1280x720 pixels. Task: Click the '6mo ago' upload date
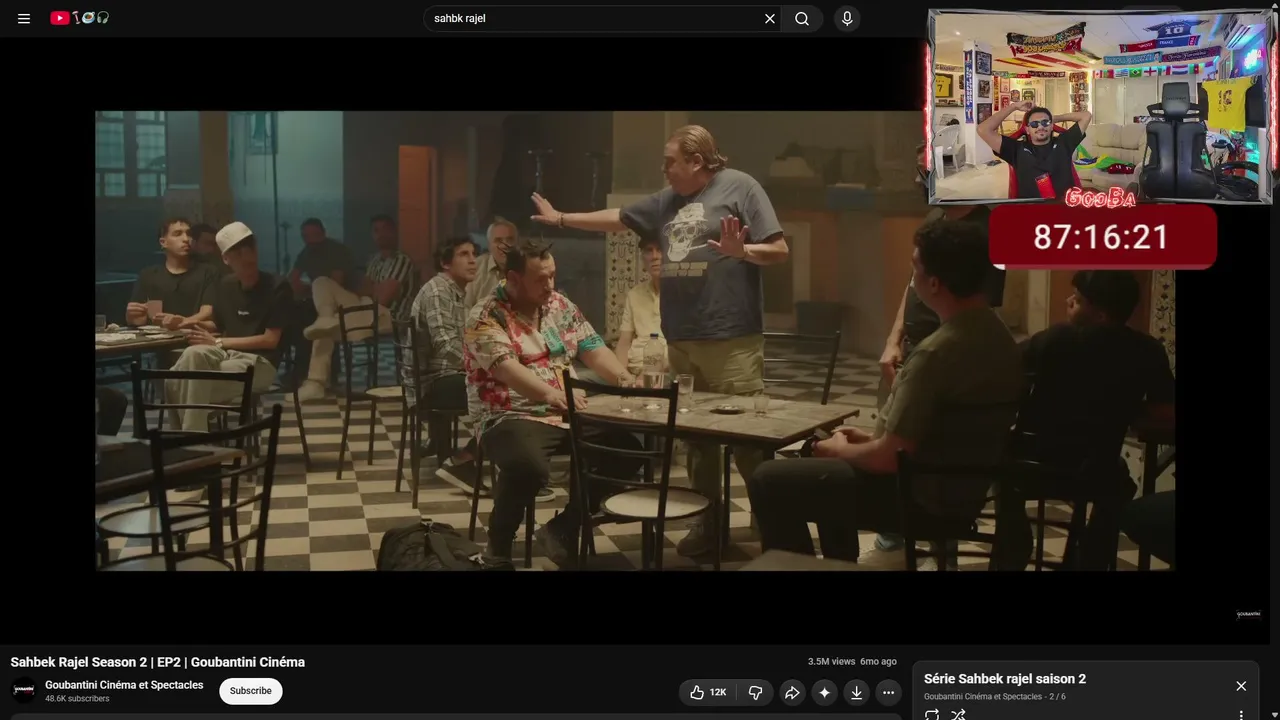(x=878, y=662)
